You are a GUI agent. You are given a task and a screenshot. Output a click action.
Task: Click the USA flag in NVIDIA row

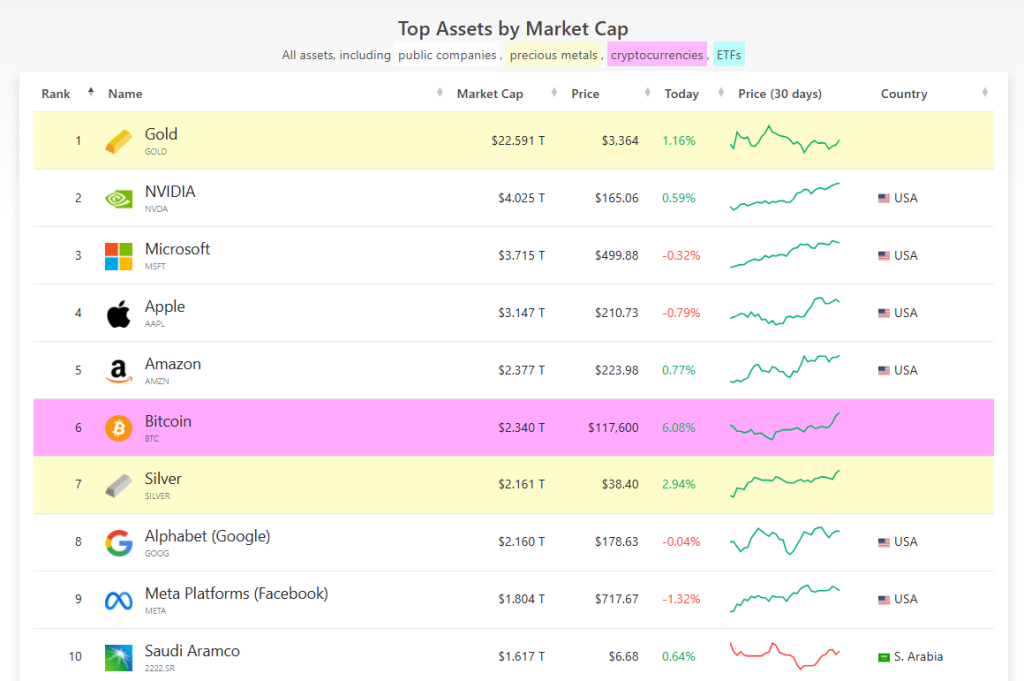pos(884,198)
